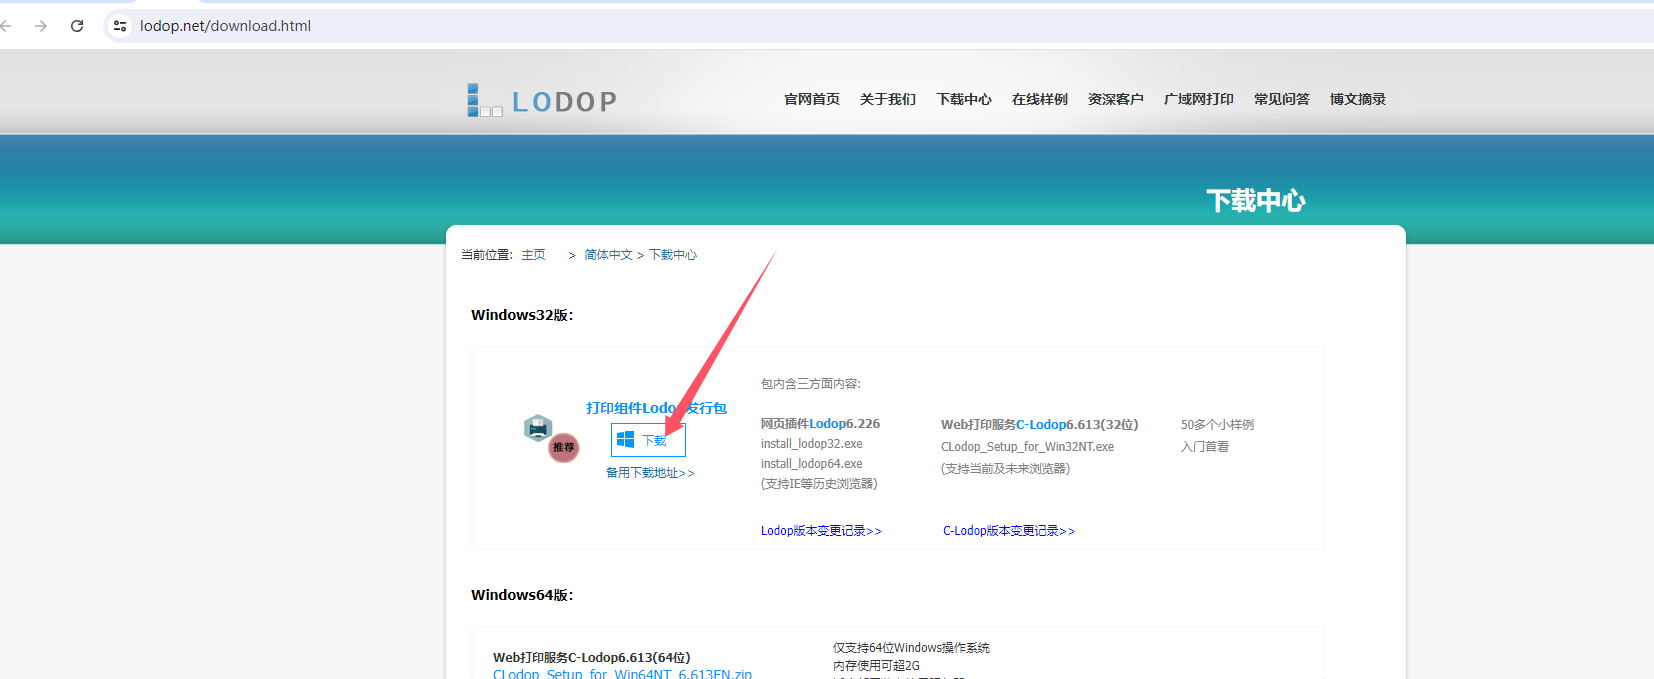
Task: Open 常见问答 in the navigation menu
Action: pos(1282,99)
